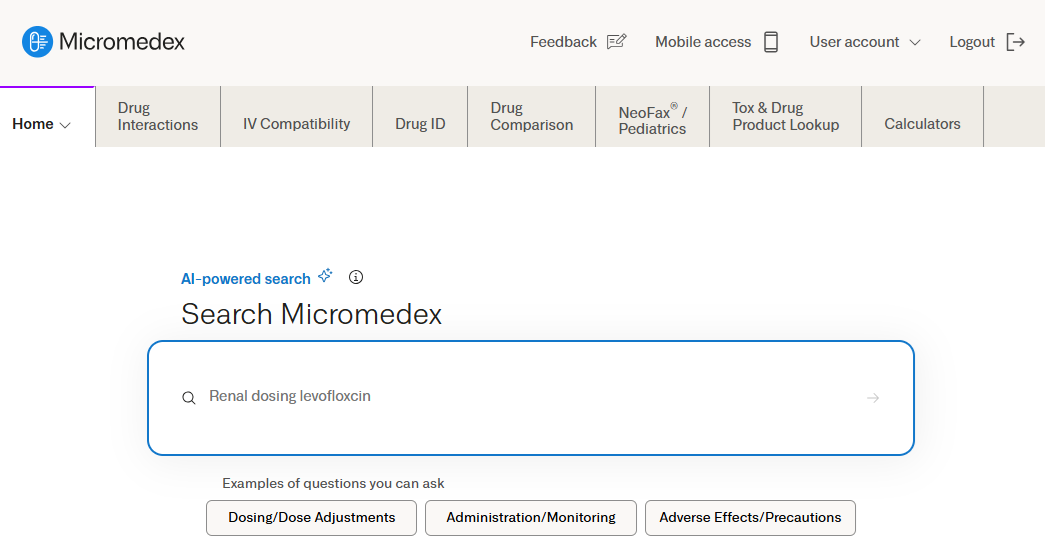The height and width of the screenshot is (552, 1045).
Task: Open the Feedback form icon
Action: pyautogui.click(x=616, y=42)
